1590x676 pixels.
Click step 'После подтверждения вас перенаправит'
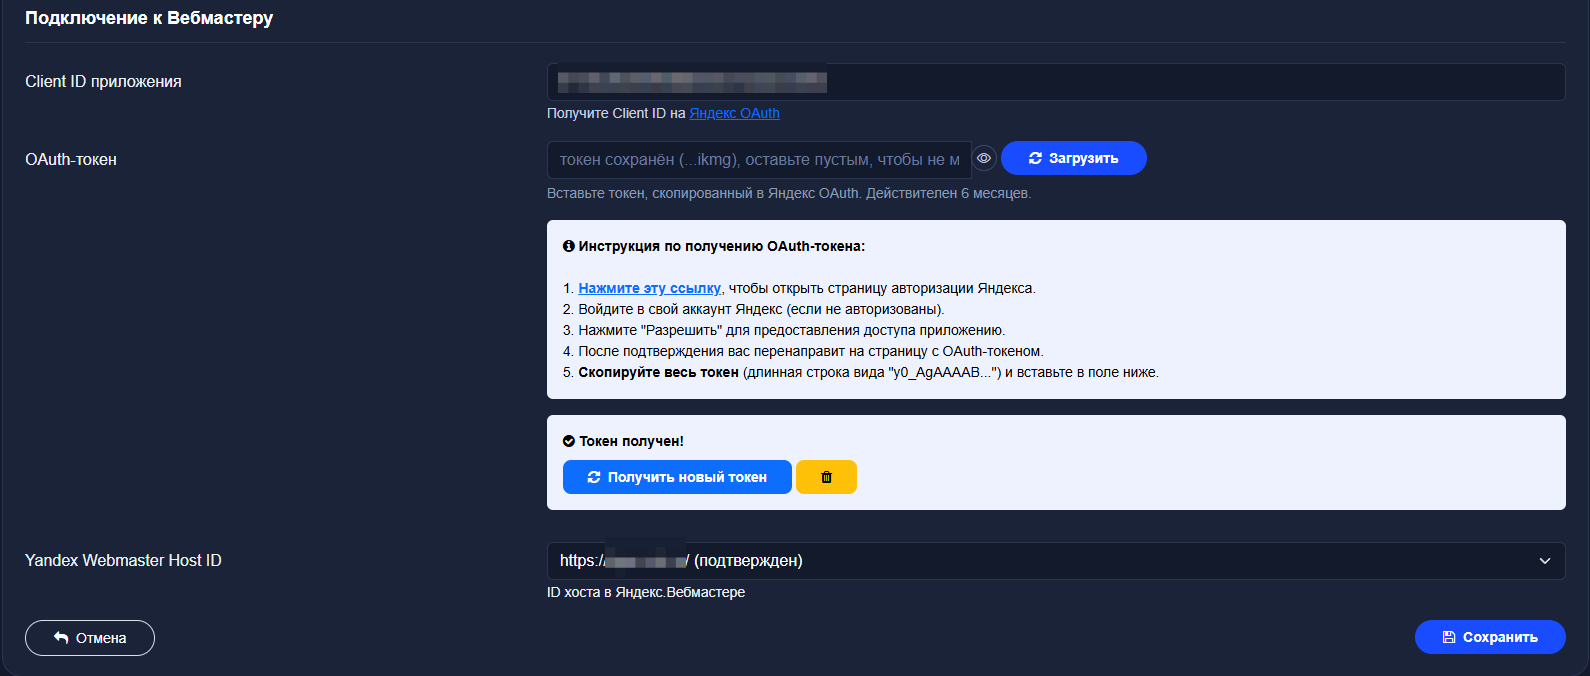pyautogui.click(x=810, y=351)
